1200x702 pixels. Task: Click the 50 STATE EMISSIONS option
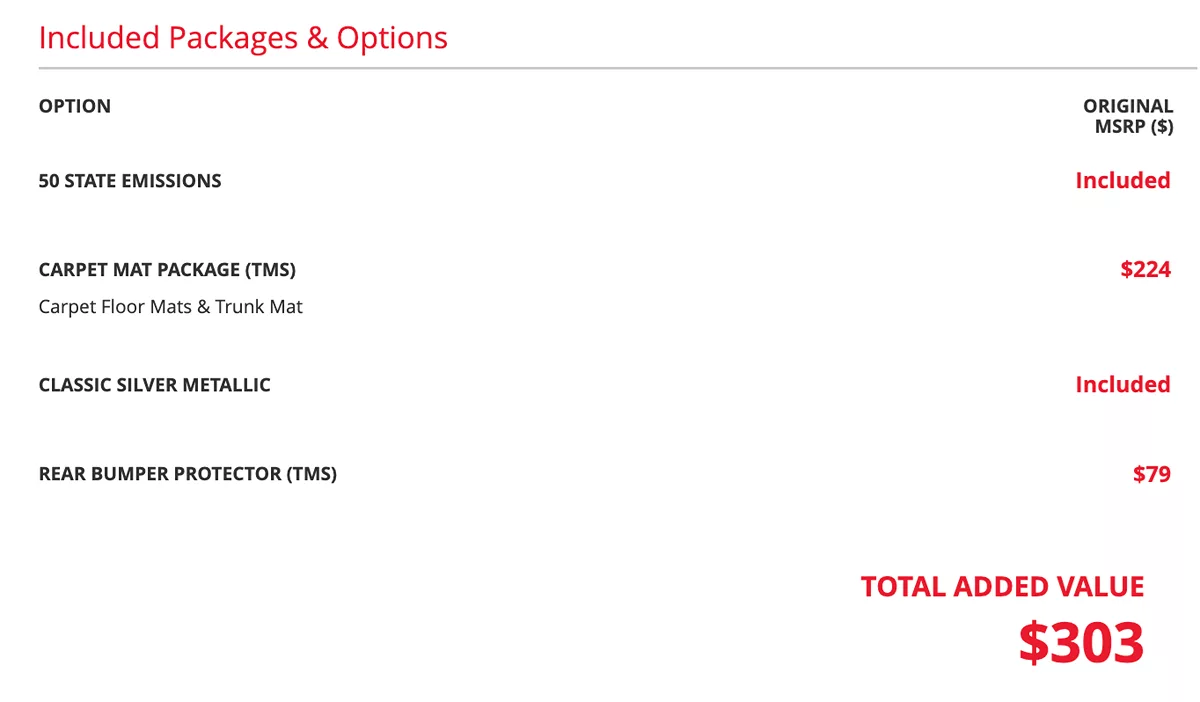[130, 181]
